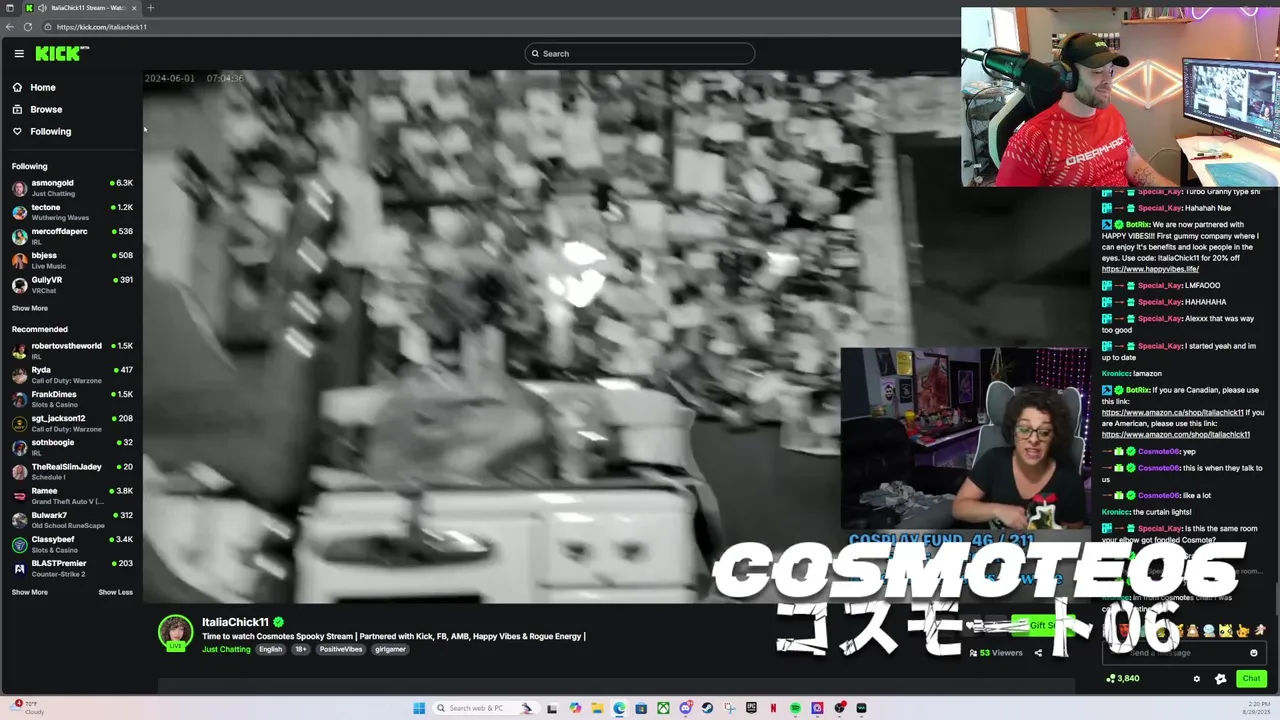Open Classybeef recommended channel
This screenshot has width=1280, height=720.
[x=72, y=544]
